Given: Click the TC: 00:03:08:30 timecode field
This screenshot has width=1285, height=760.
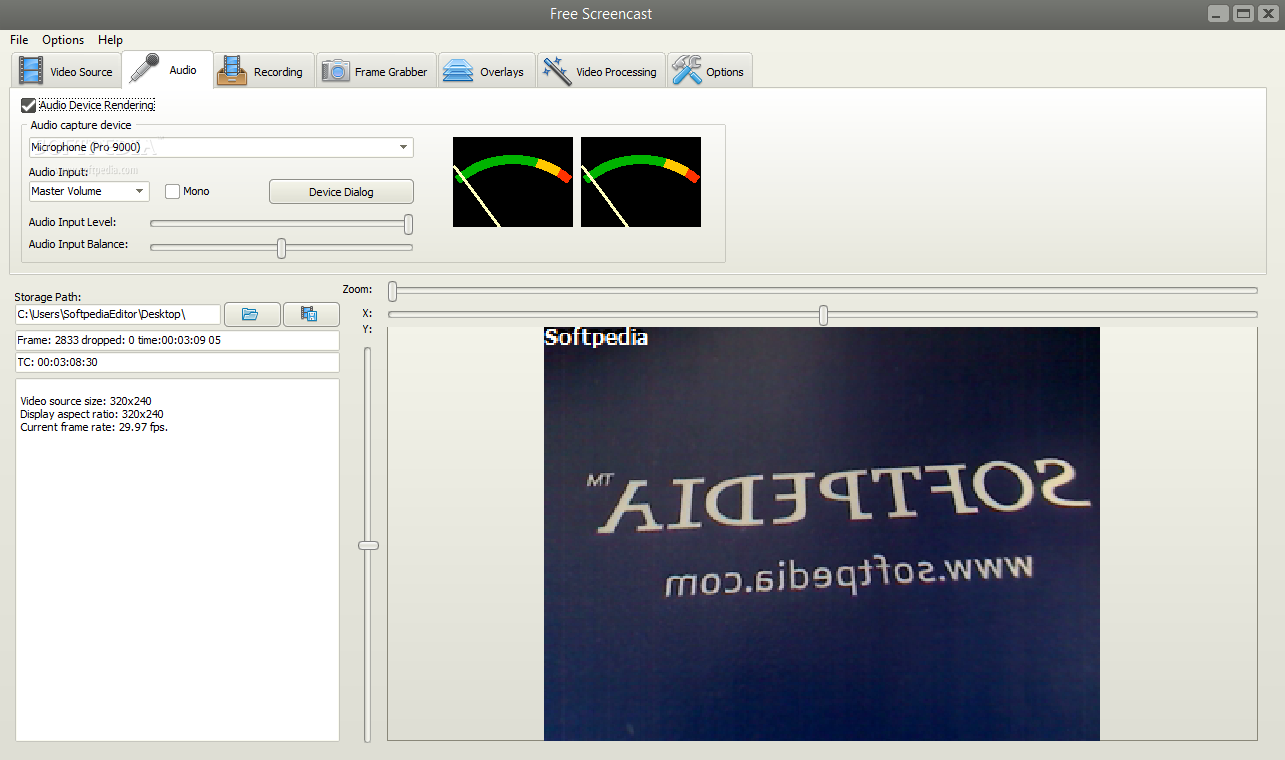Looking at the screenshot, I should 177,362.
